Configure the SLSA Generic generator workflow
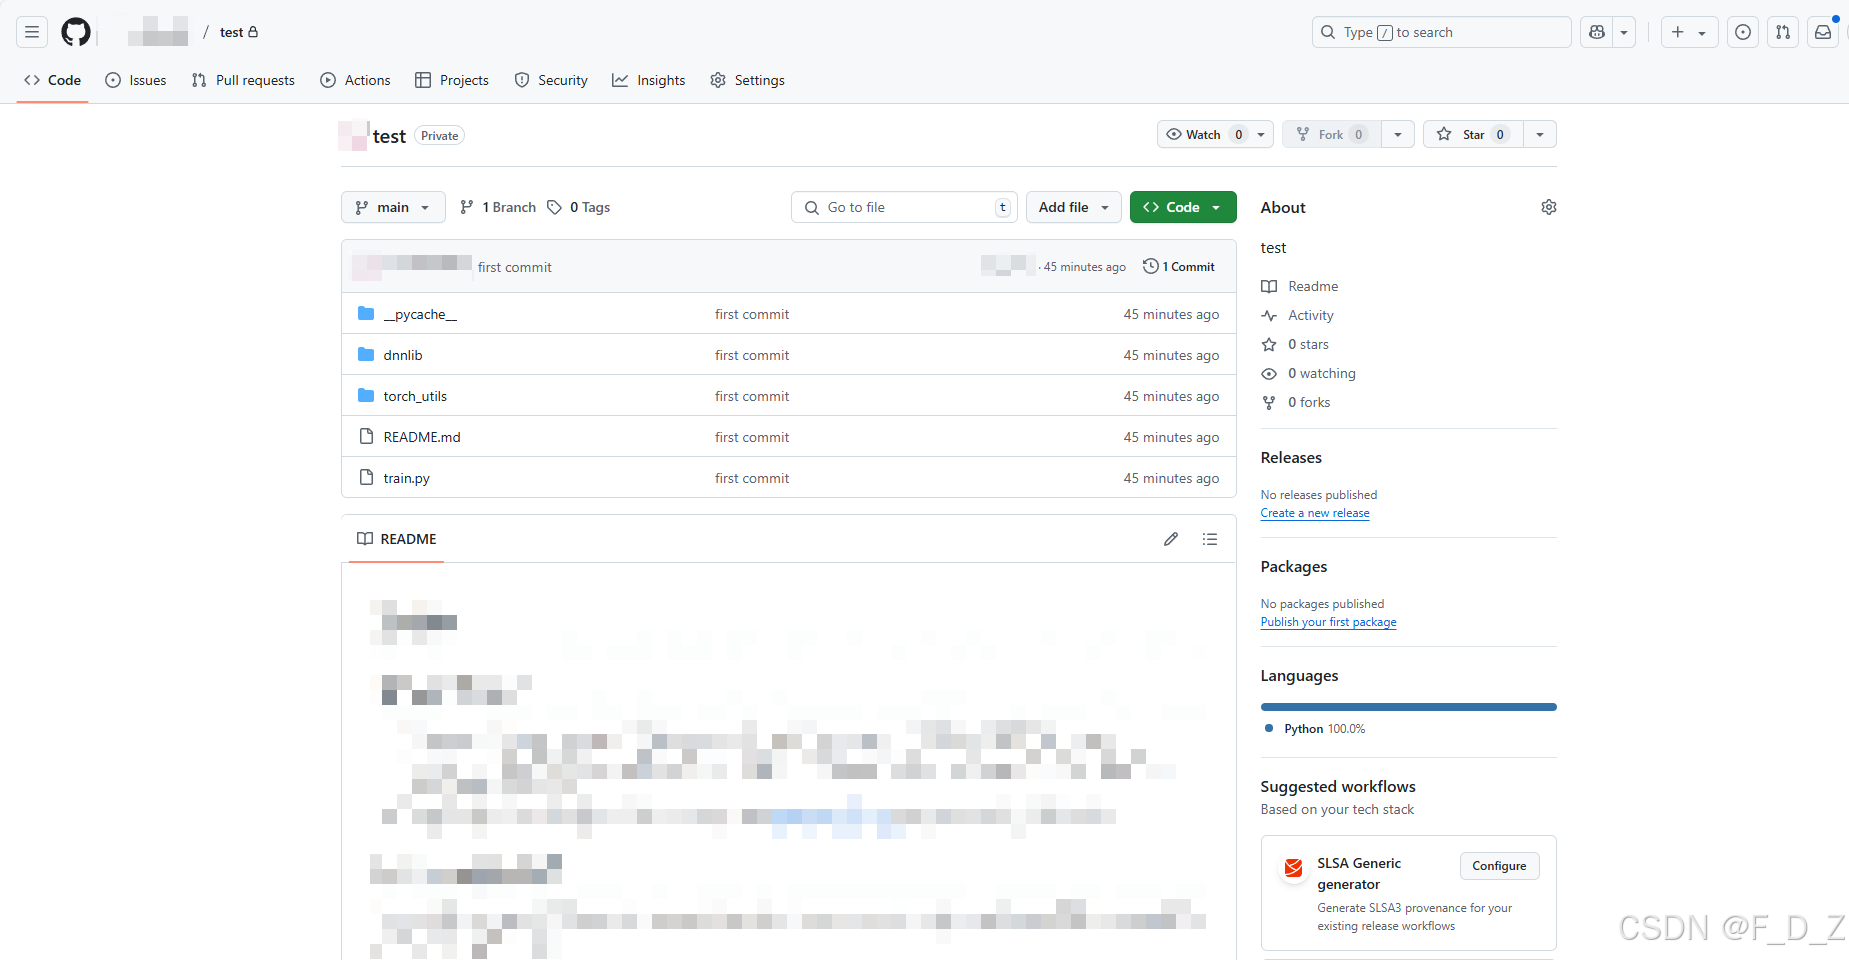Screen dimensions: 1849x960 [1499, 866]
